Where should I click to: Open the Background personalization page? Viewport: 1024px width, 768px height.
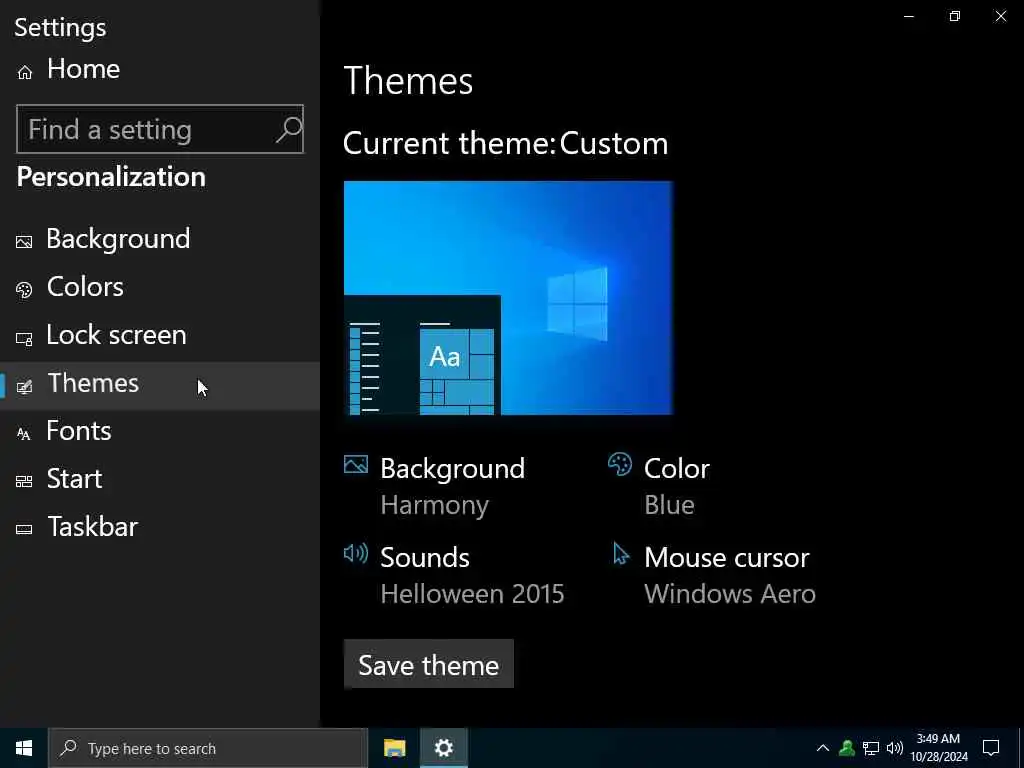160,239
